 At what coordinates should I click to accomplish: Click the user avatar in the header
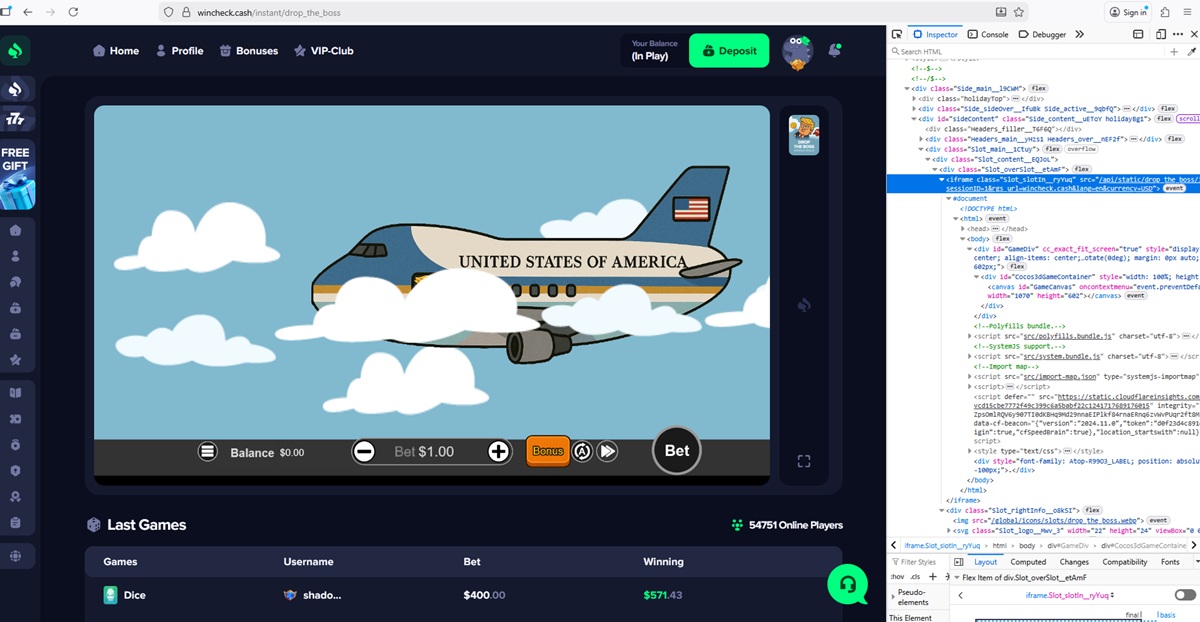pos(797,51)
